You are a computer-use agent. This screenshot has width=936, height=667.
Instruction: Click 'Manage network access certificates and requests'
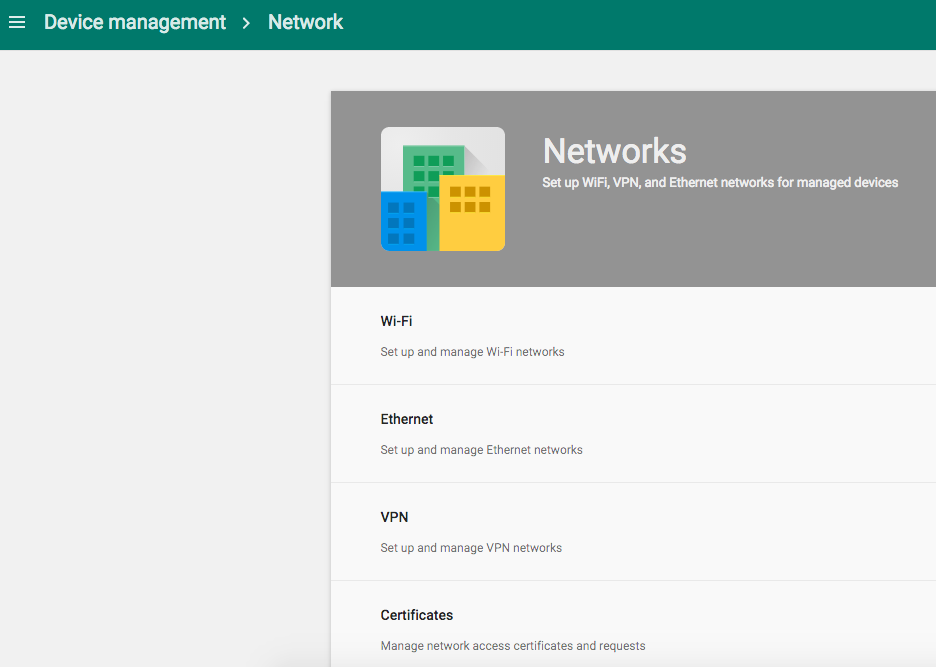coord(513,646)
